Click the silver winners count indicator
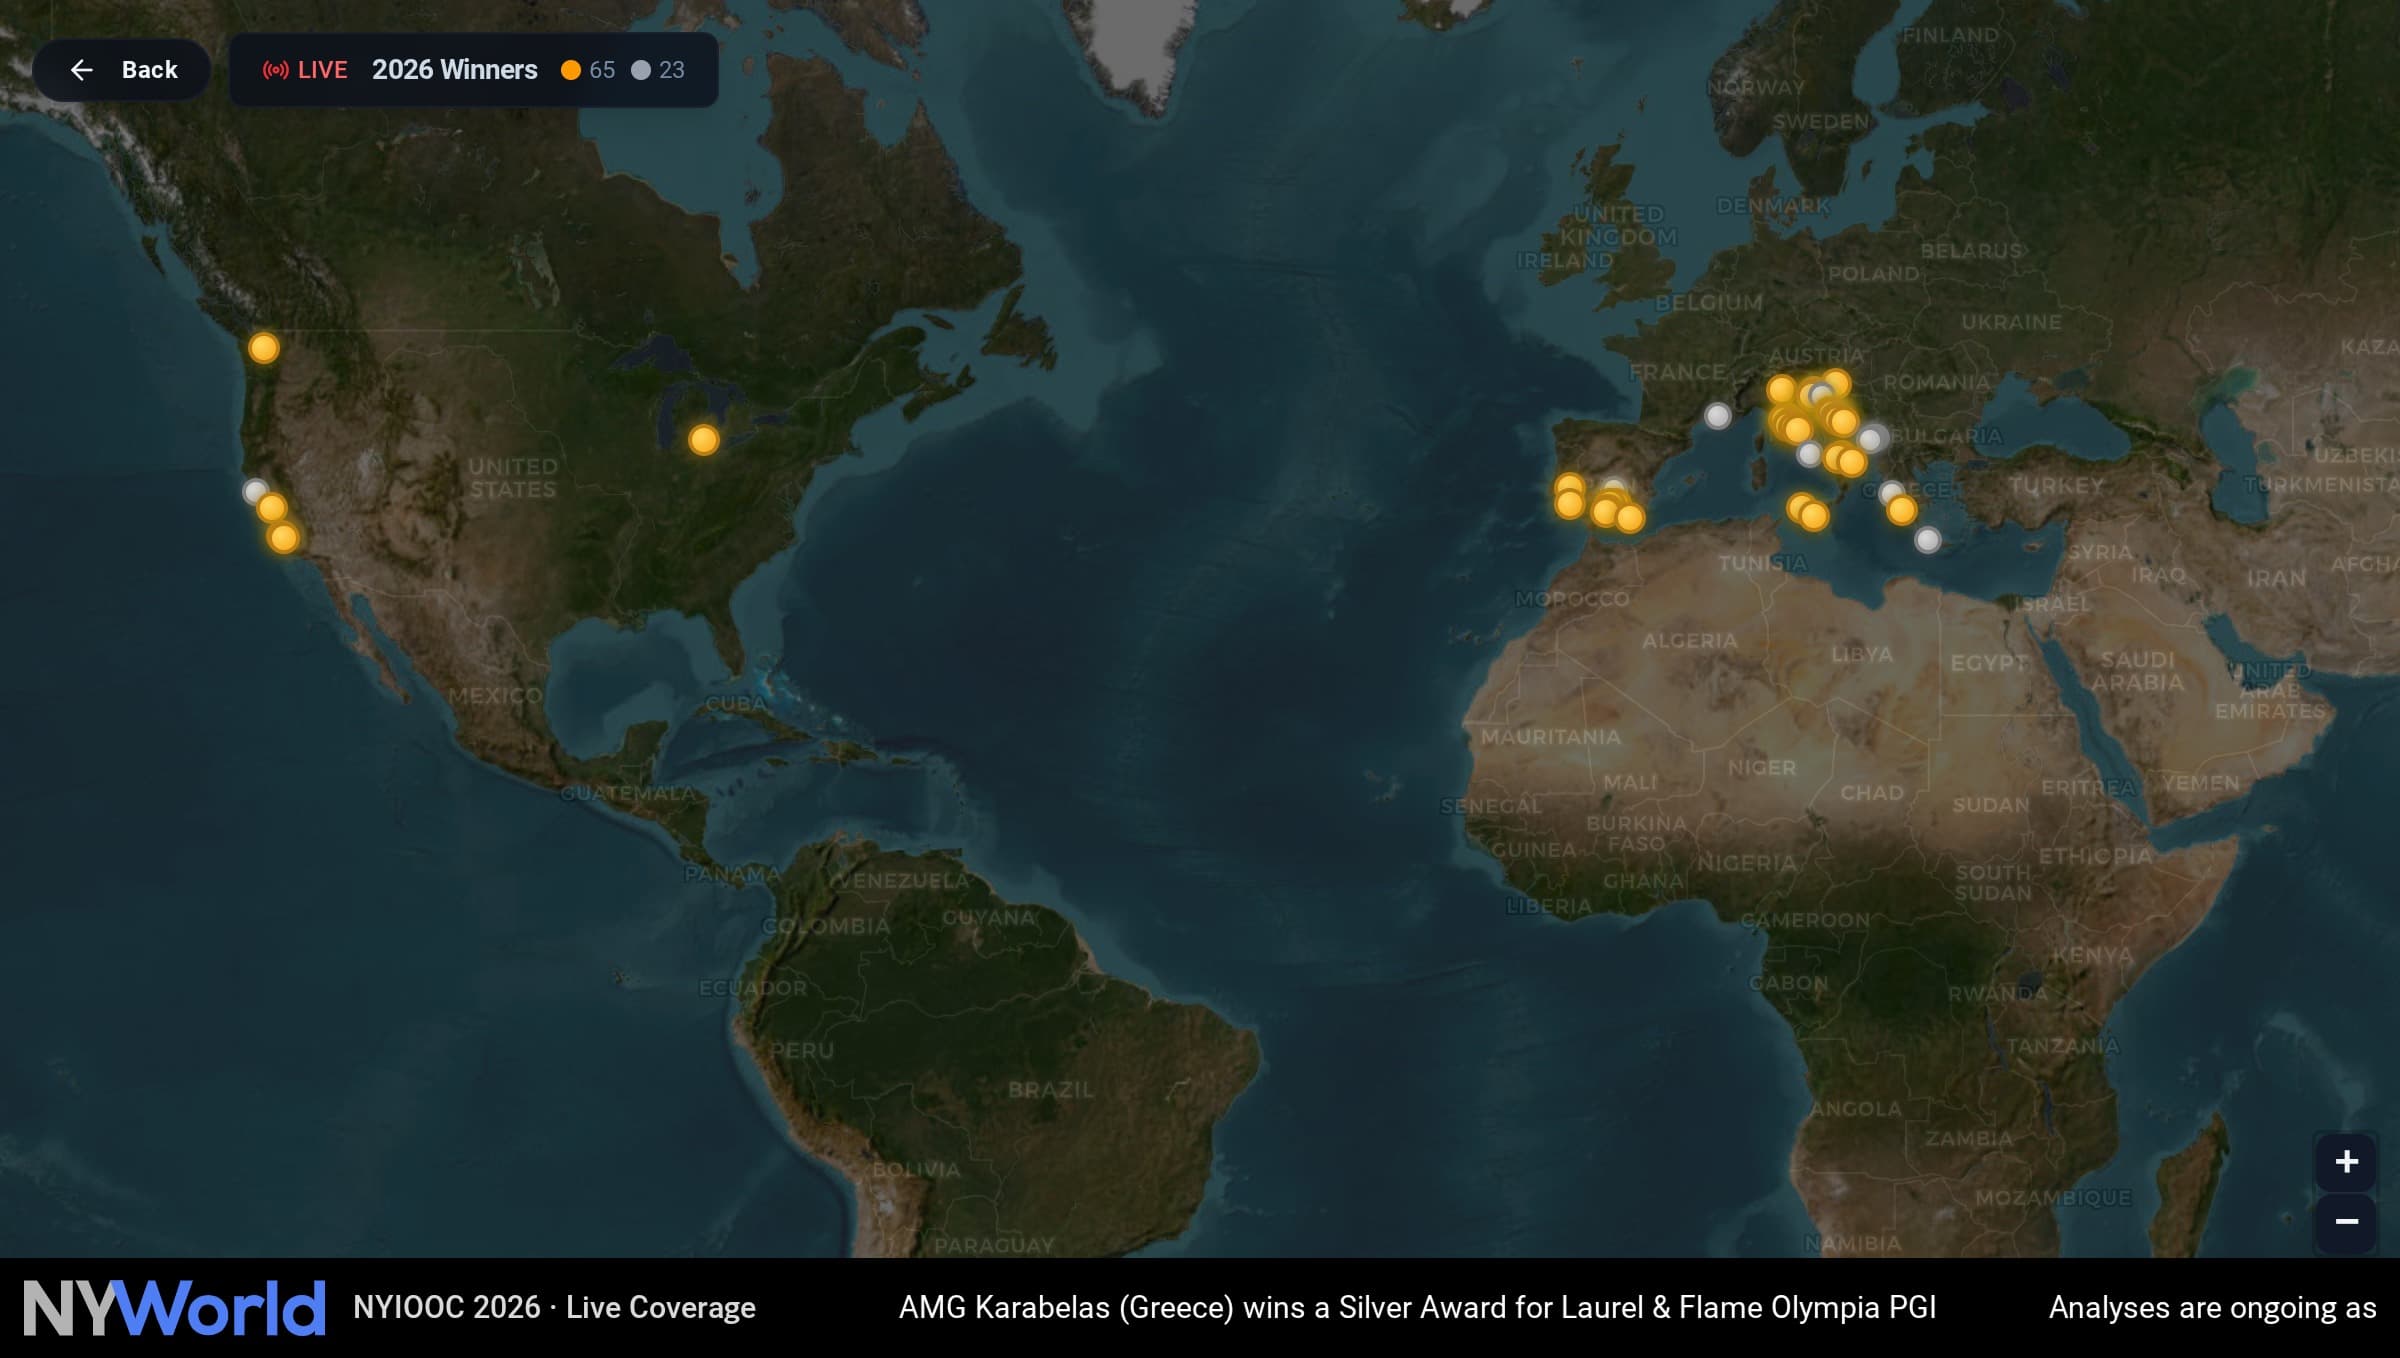The width and height of the screenshot is (2400, 1358). tap(658, 70)
